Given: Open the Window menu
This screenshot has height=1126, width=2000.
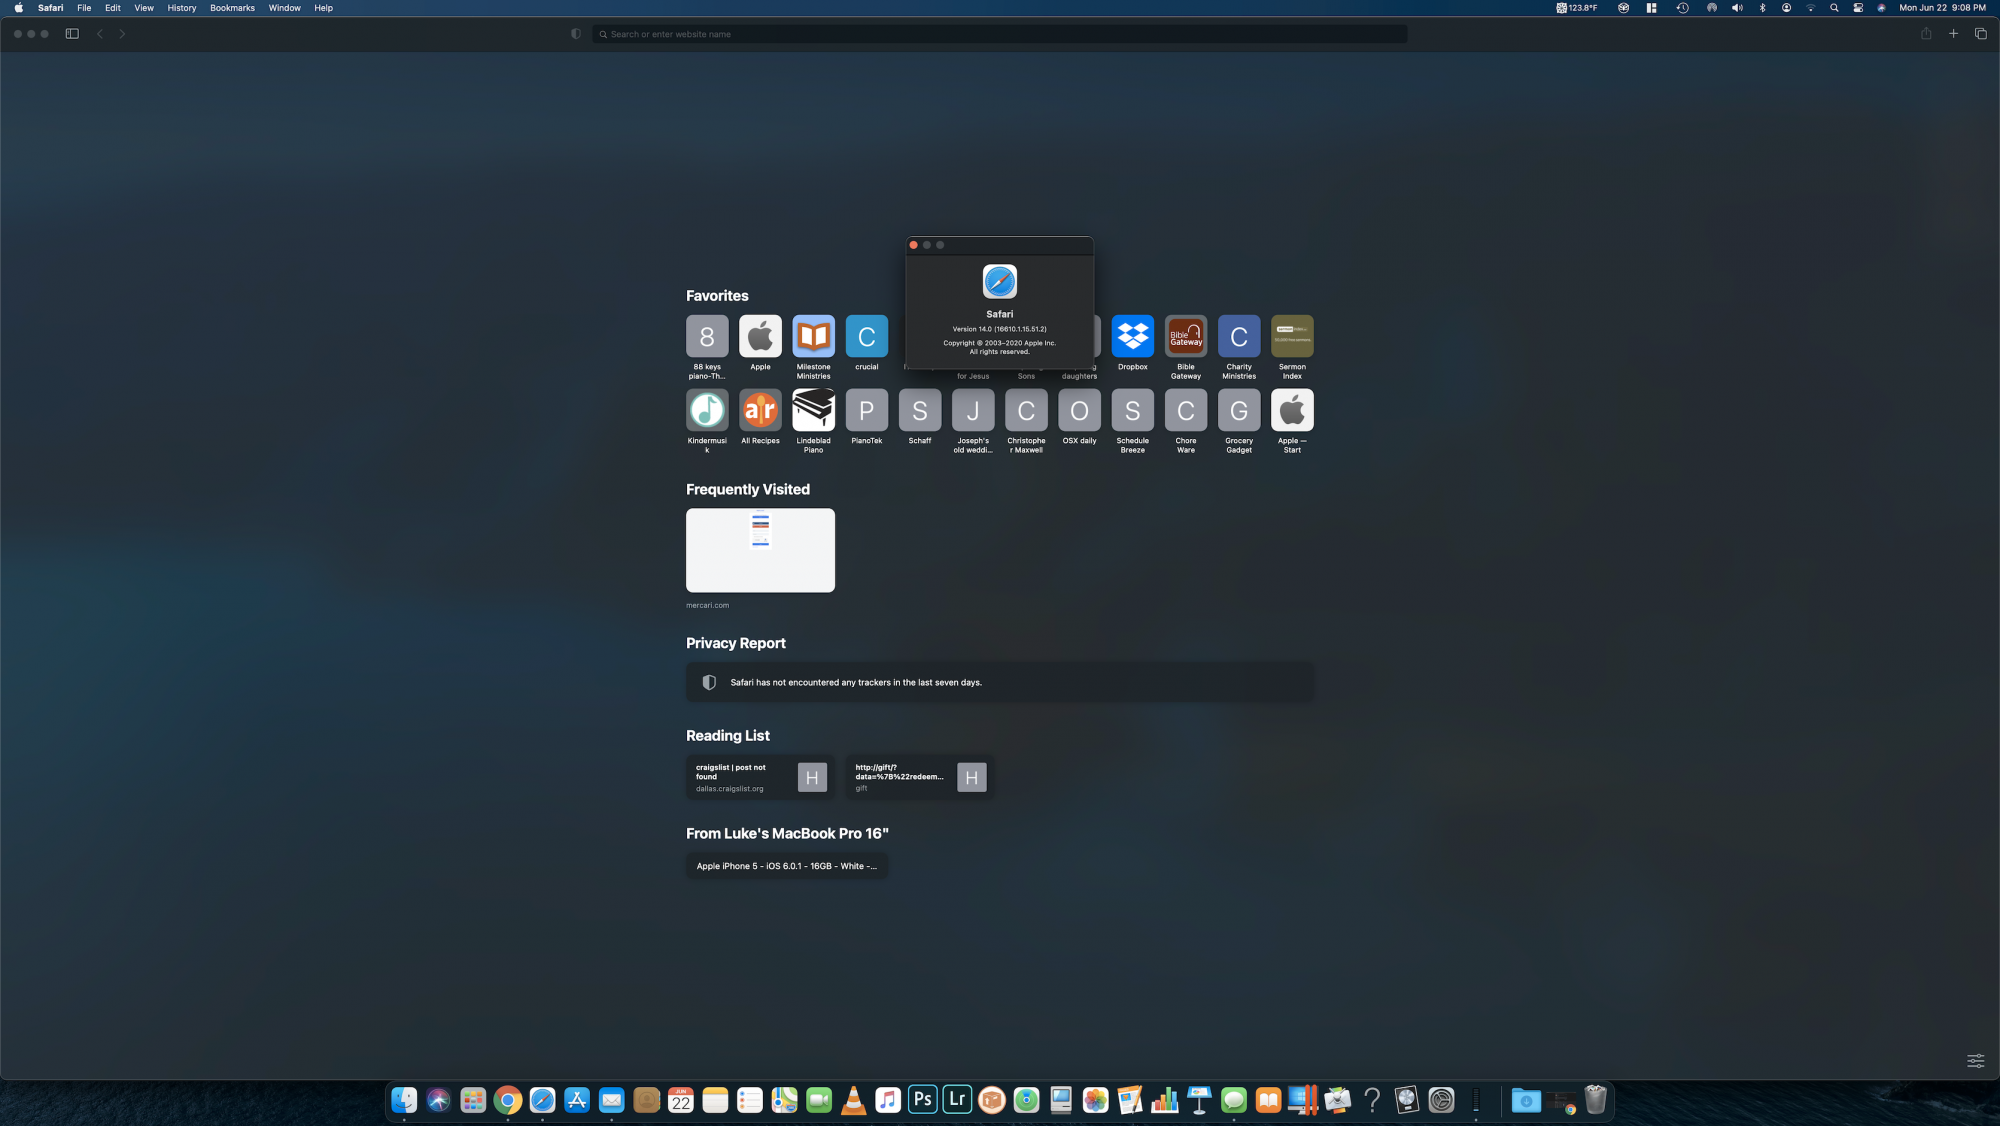Looking at the screenshot, I should tap(285, 8).
